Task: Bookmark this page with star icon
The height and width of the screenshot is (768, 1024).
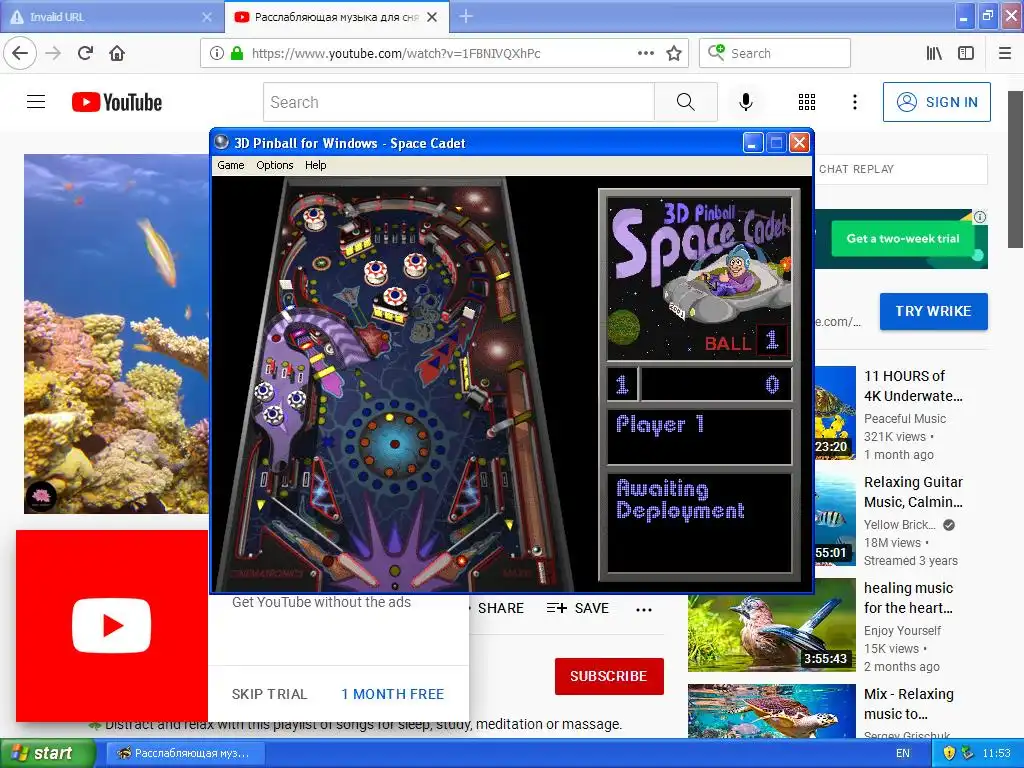Action: click(674, 53)
